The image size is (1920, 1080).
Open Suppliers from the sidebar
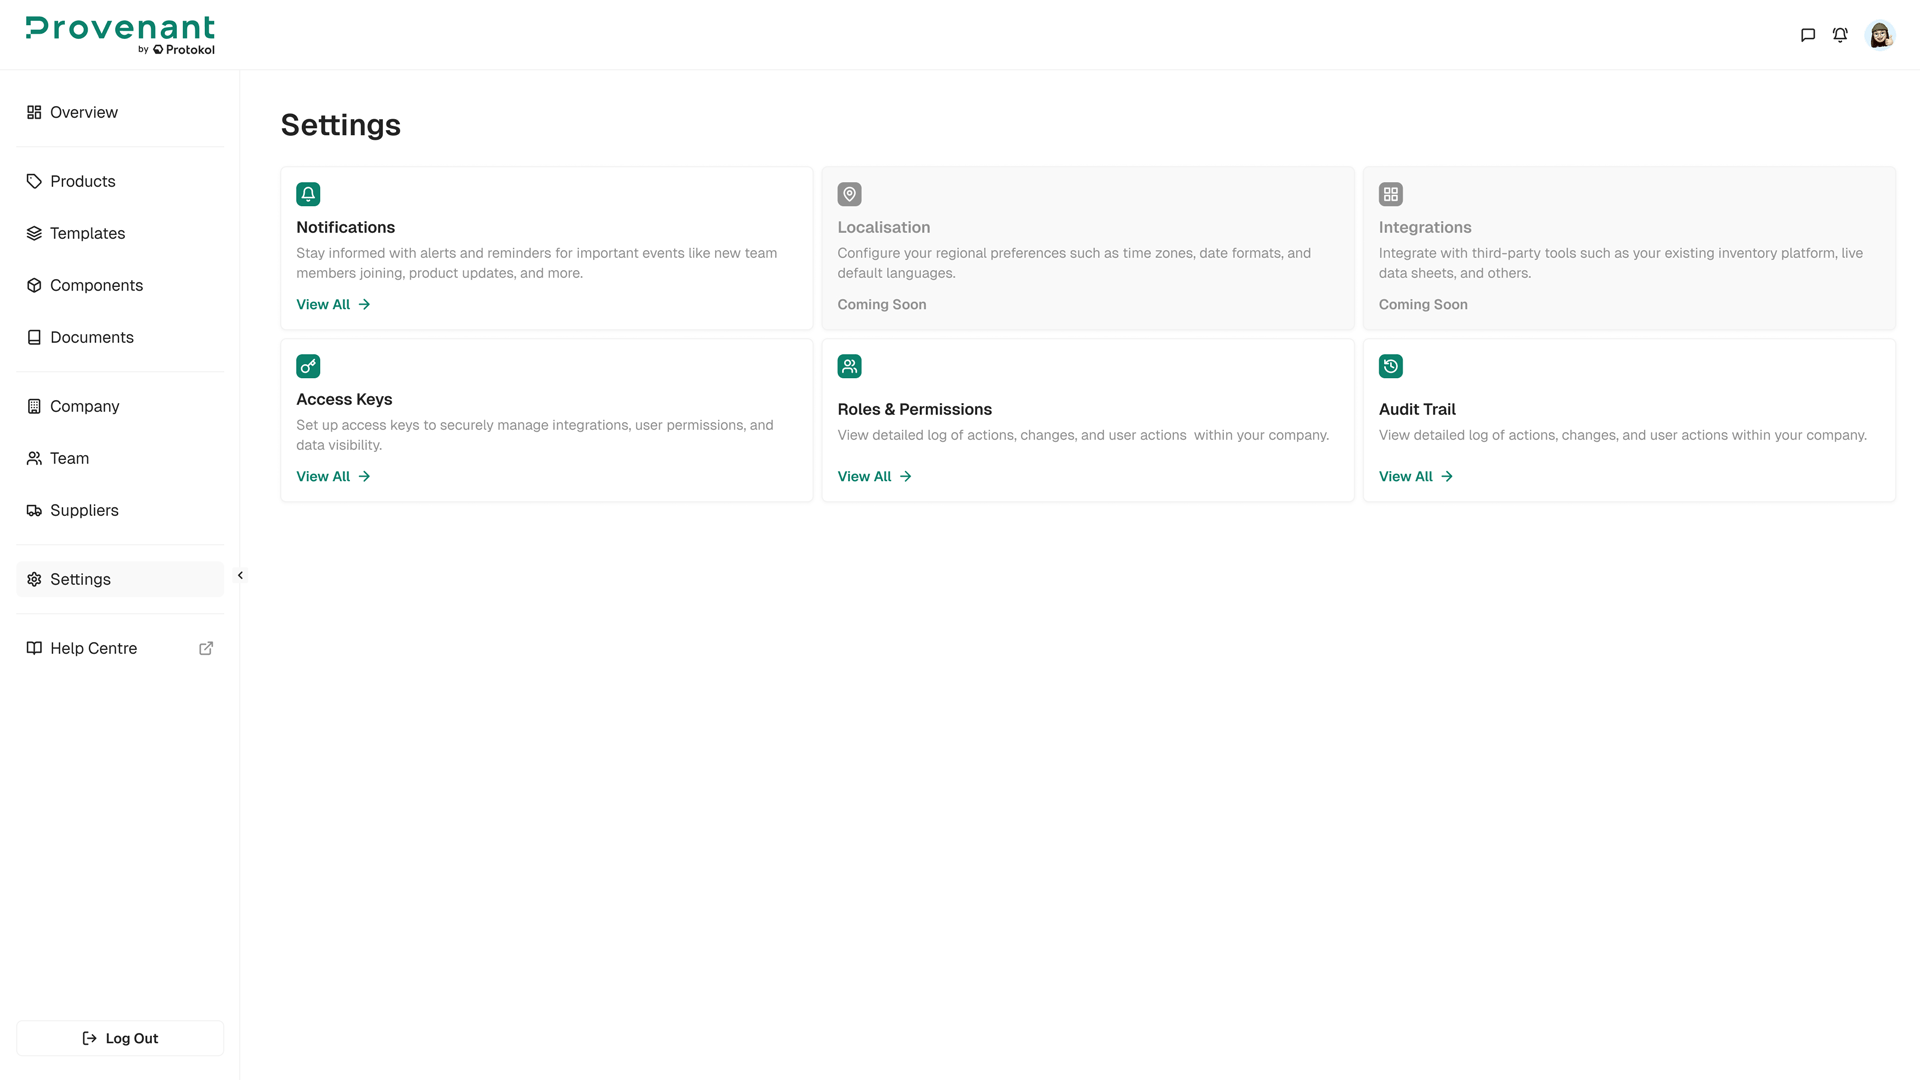click(x=84, y=510)
